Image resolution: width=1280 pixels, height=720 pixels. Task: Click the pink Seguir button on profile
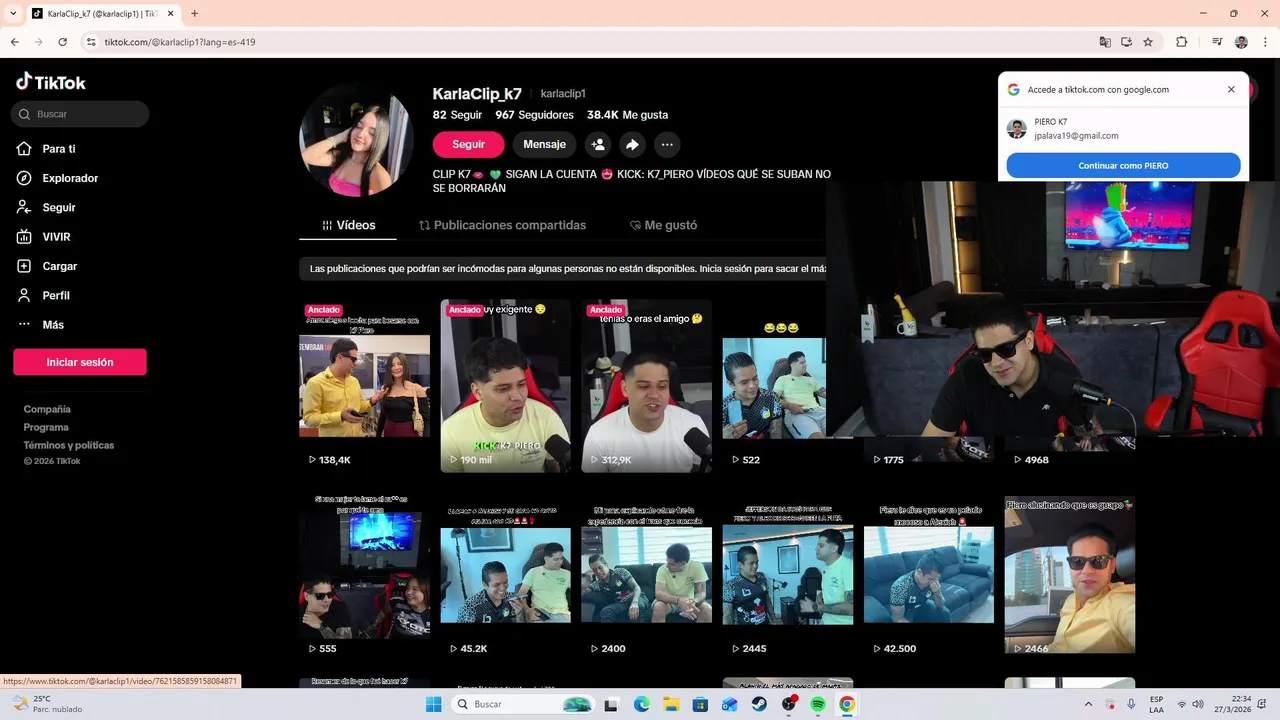468,144
